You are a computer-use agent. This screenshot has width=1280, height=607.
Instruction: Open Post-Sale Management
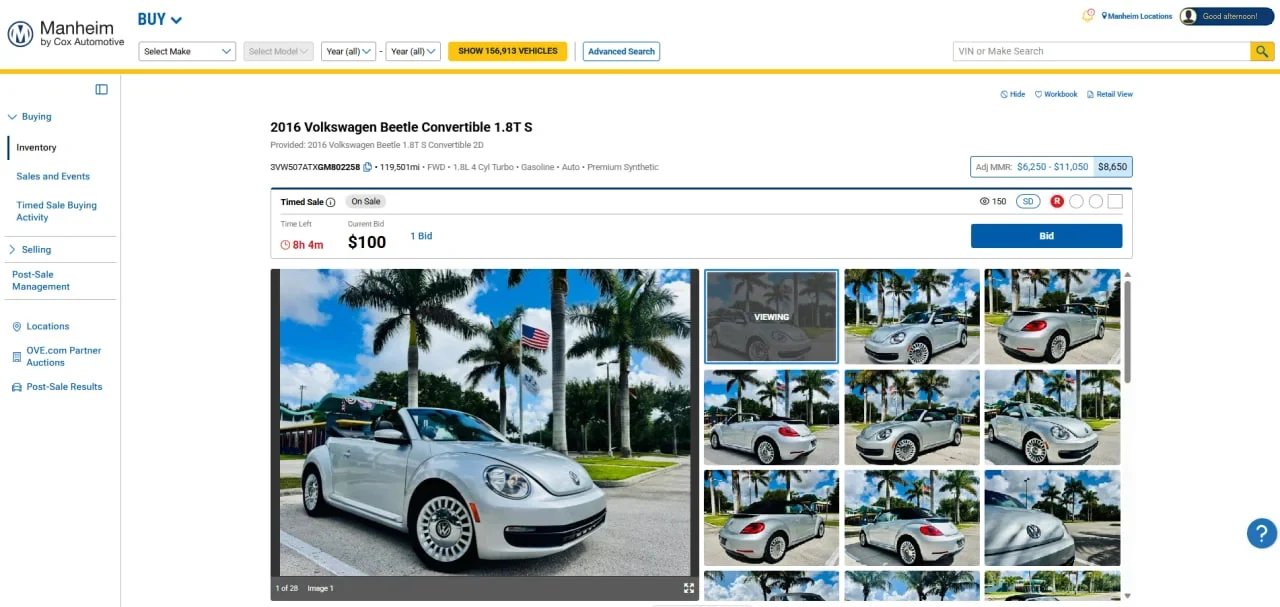tap(41, 280)
